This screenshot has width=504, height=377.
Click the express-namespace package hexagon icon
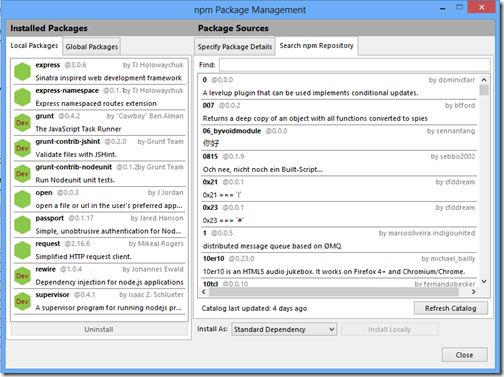(22, 97)
